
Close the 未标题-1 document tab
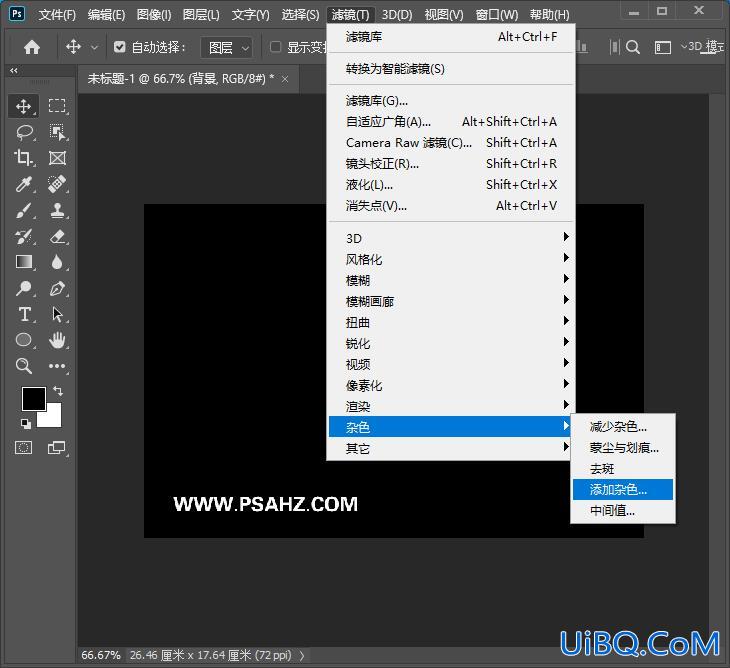click(x=285, y=80)
